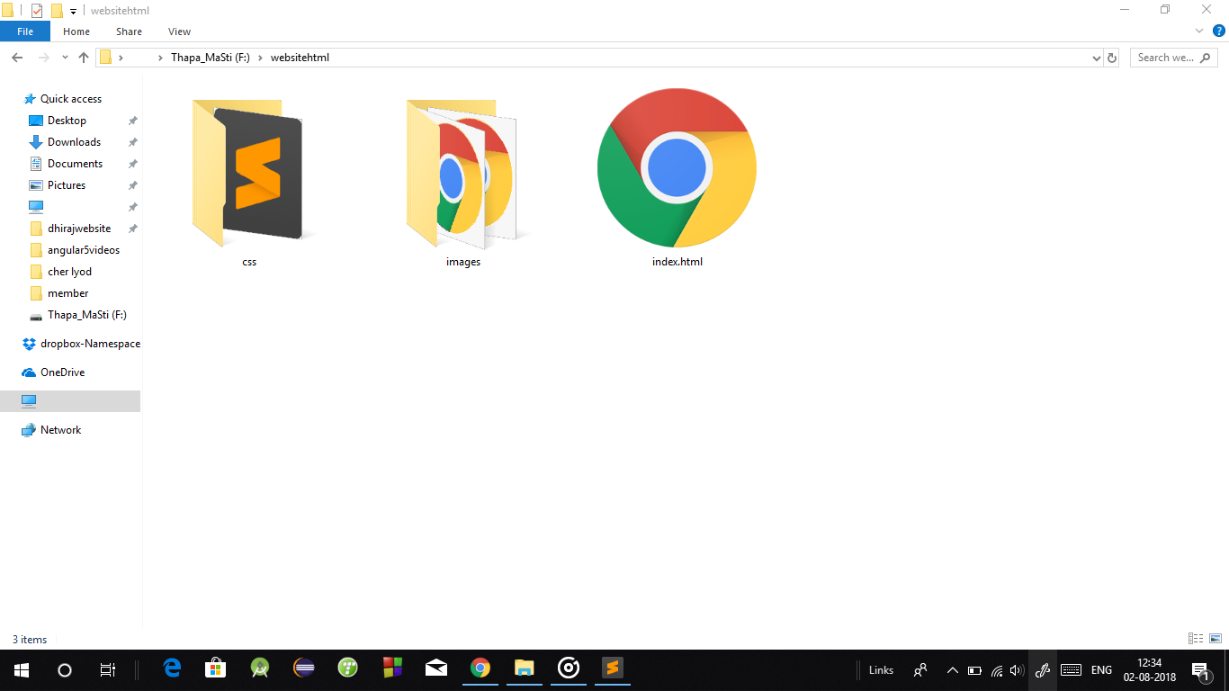Open Pictures in Quick access
Screen dimensions: 1229x691
pos(66,185)
